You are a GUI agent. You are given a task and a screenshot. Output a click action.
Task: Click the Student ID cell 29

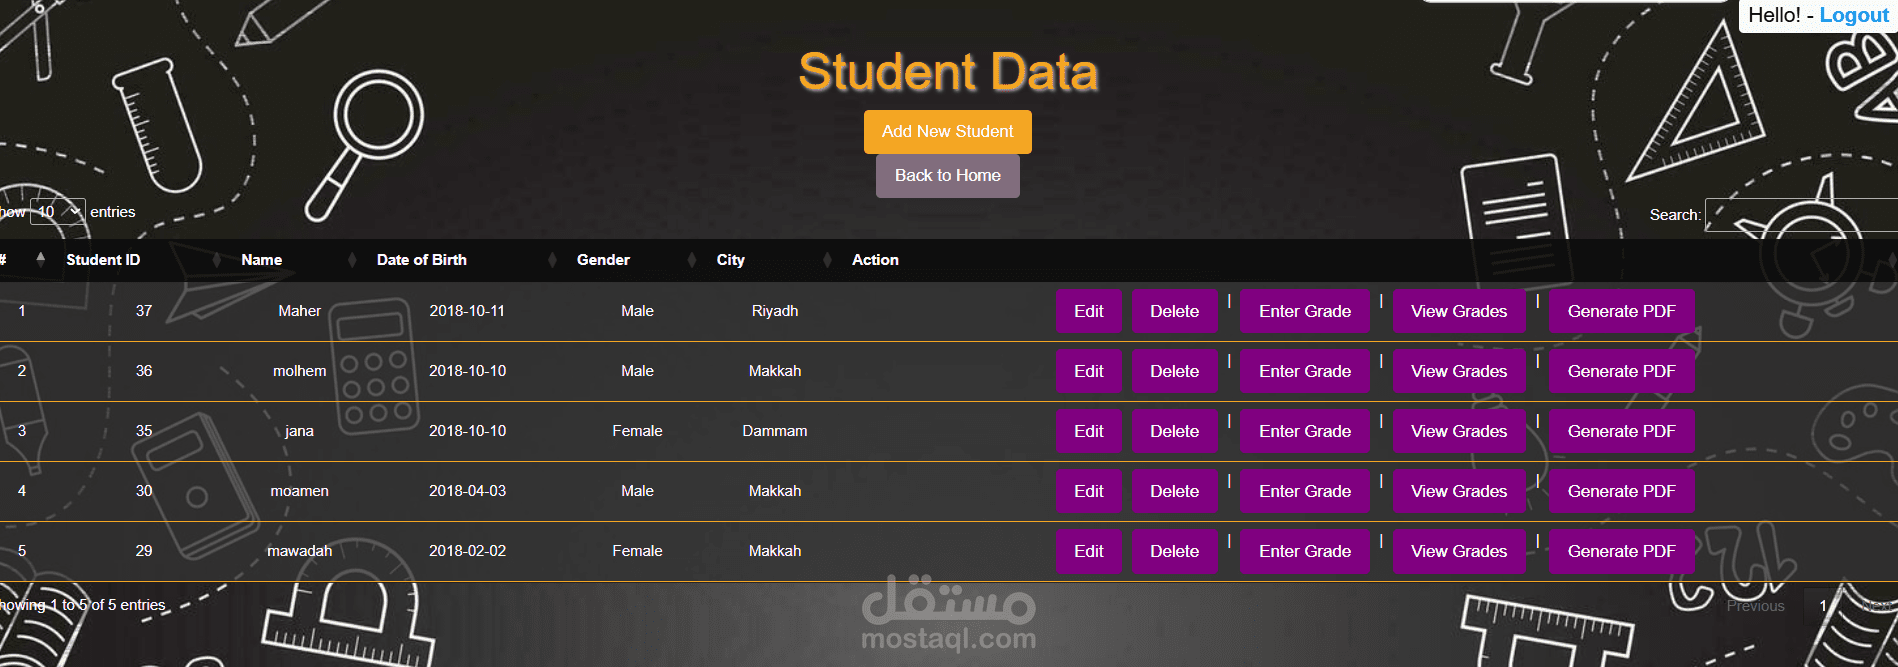click(144, 551)
